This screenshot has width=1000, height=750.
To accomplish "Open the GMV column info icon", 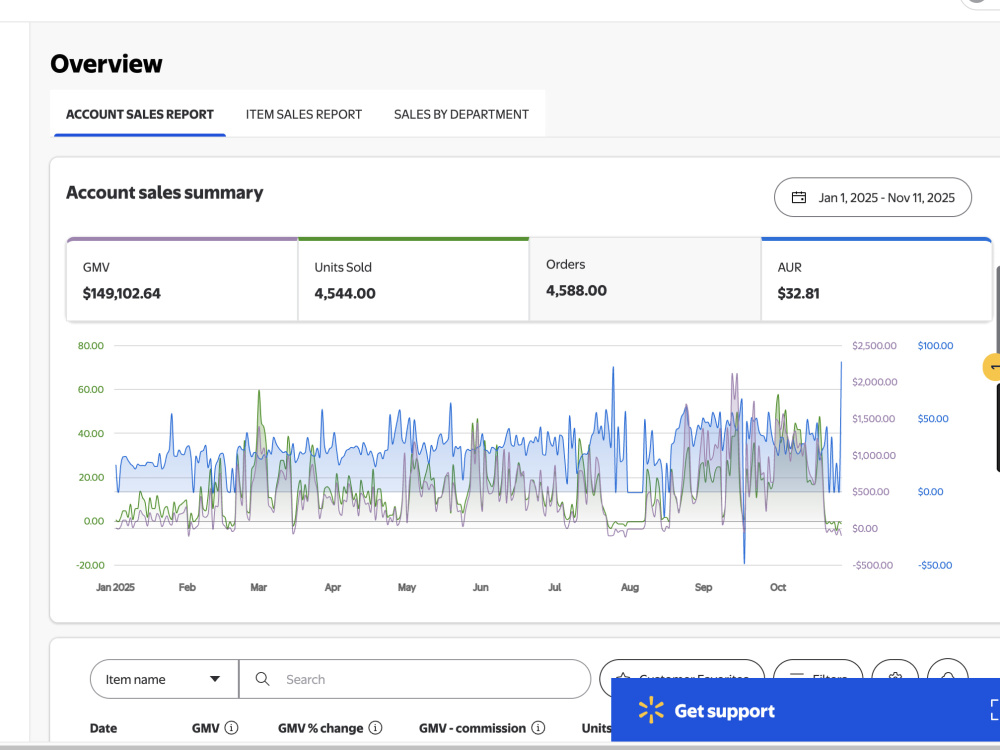I will (x=232, y=728).
